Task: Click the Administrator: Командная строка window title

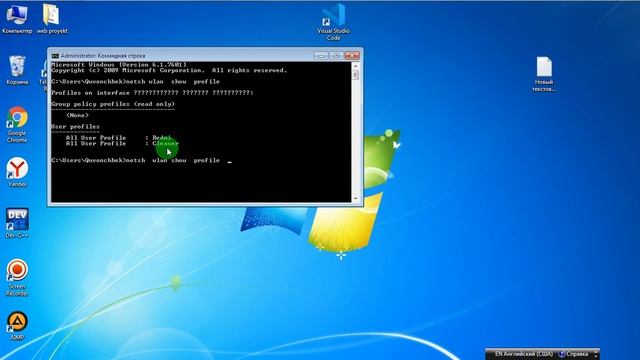Action: coord(103,56)
